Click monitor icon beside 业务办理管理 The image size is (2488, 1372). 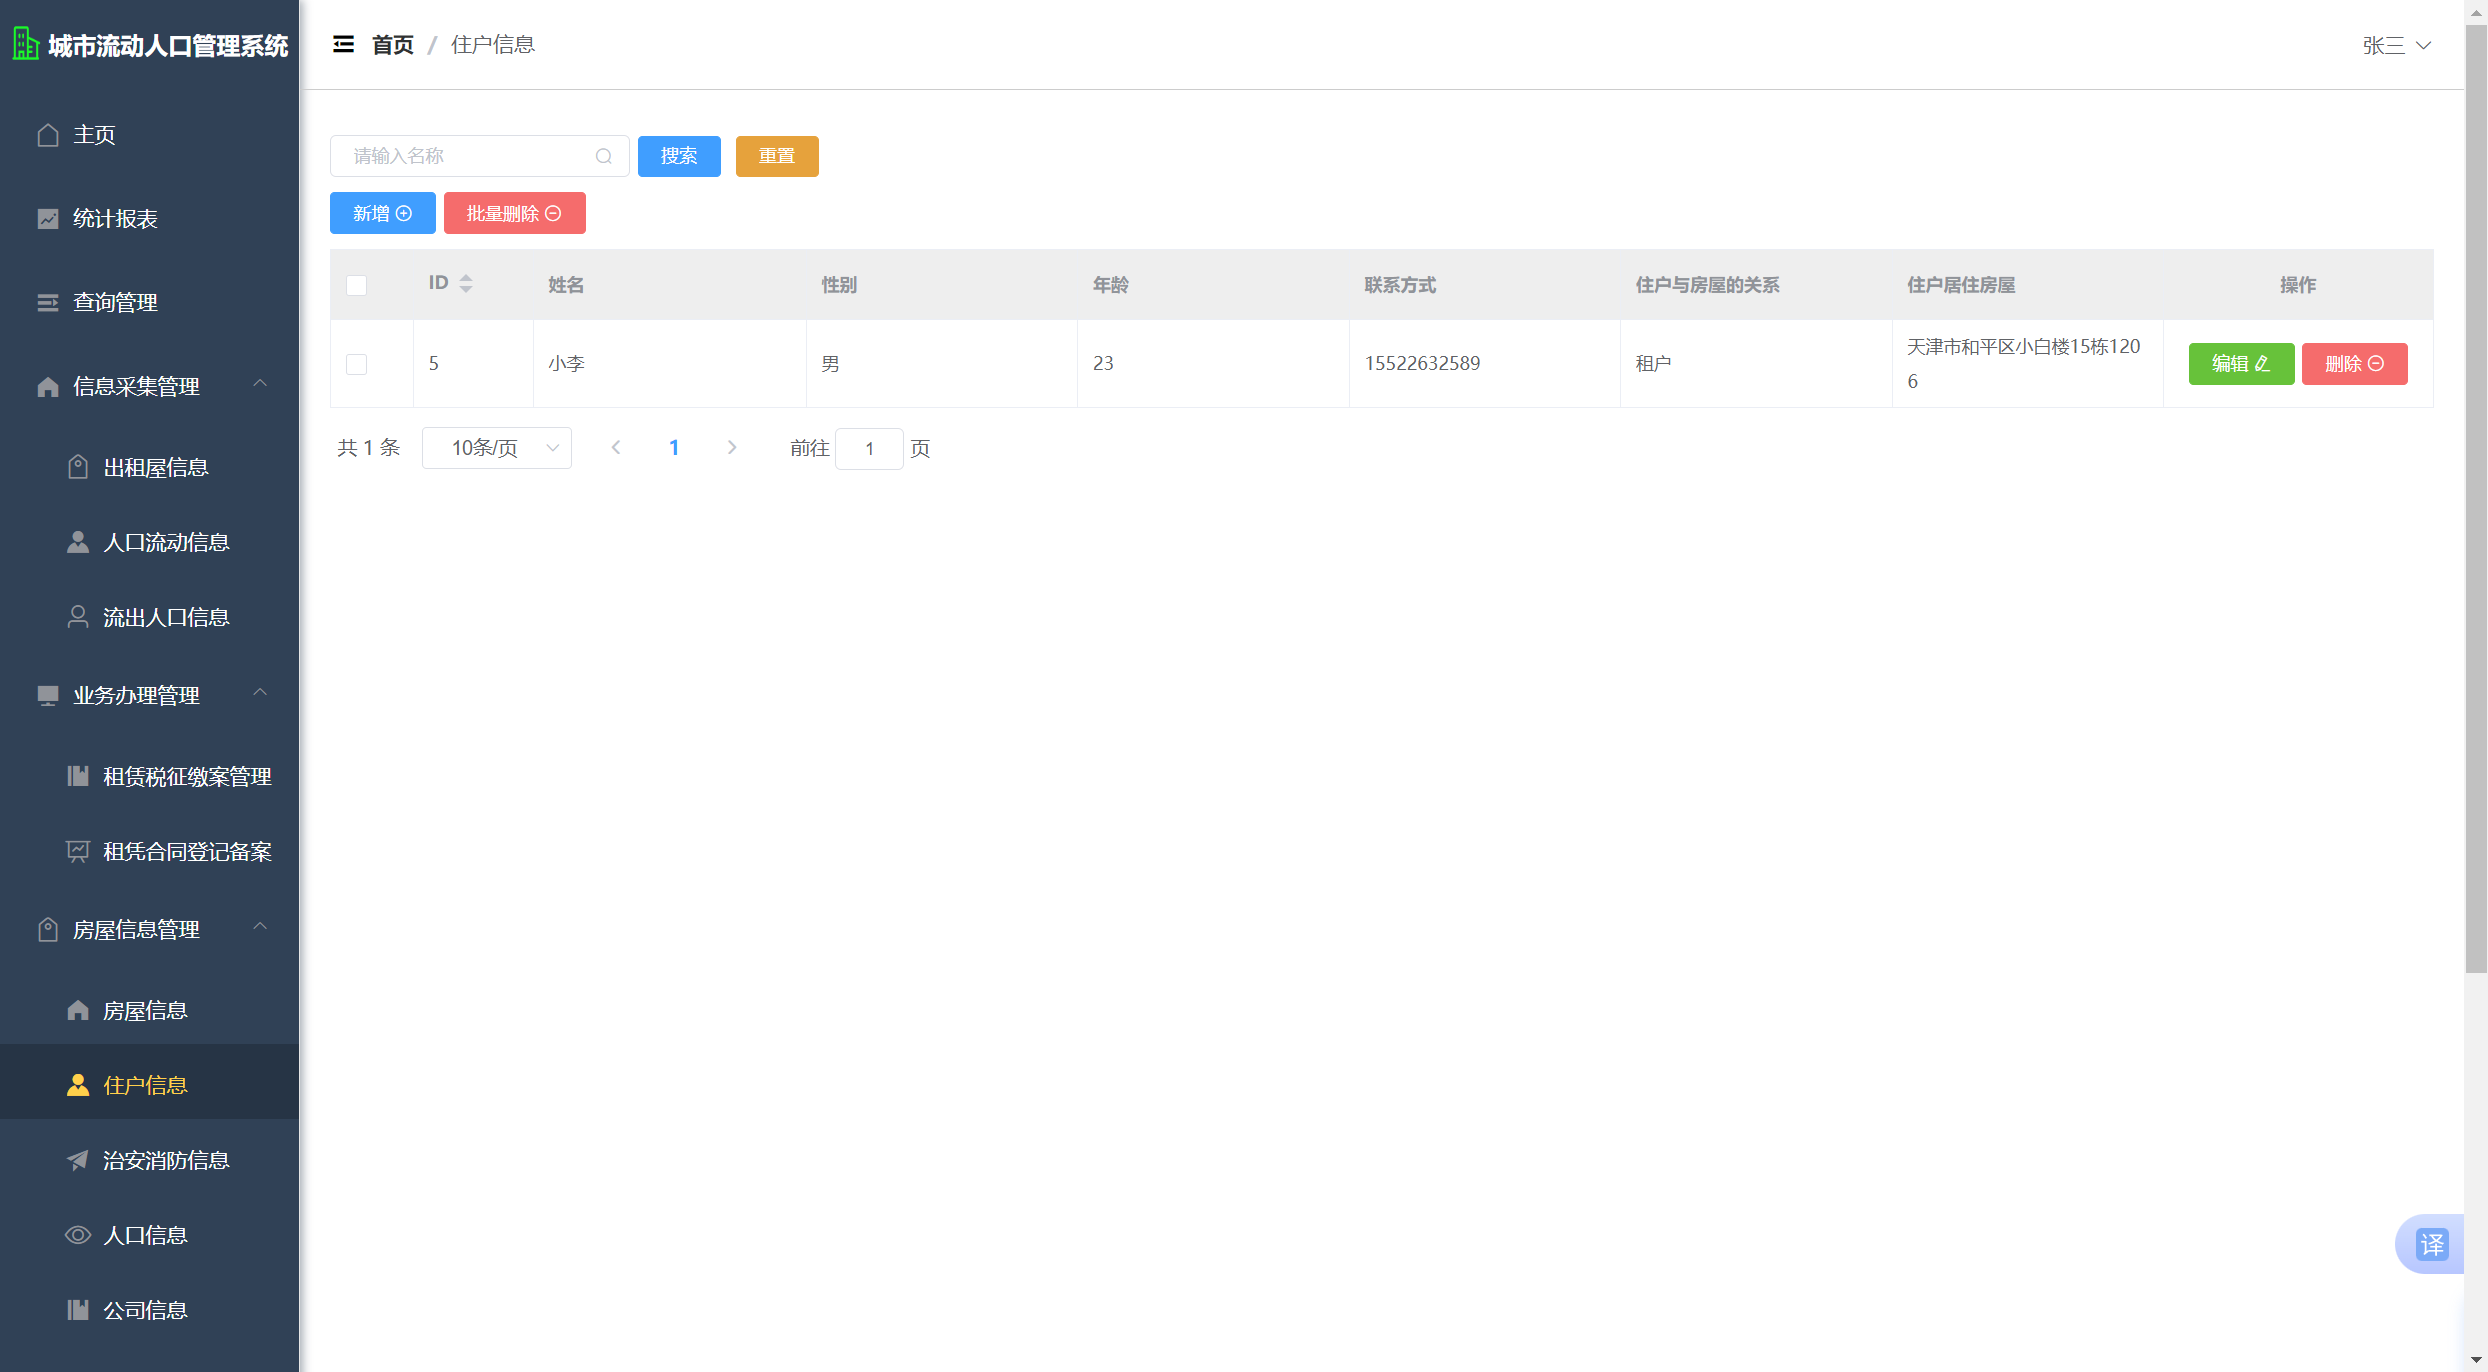tap(48, 696)
